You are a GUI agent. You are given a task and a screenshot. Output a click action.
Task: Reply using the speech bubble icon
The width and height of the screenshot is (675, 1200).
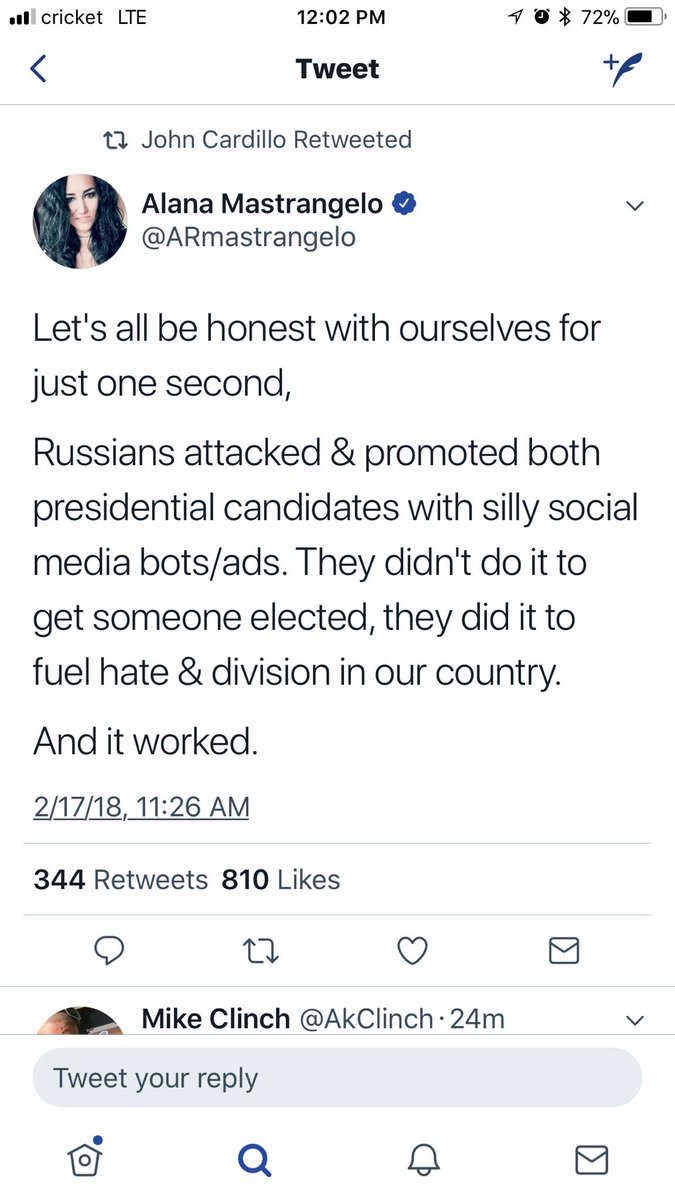click(108, 951)
